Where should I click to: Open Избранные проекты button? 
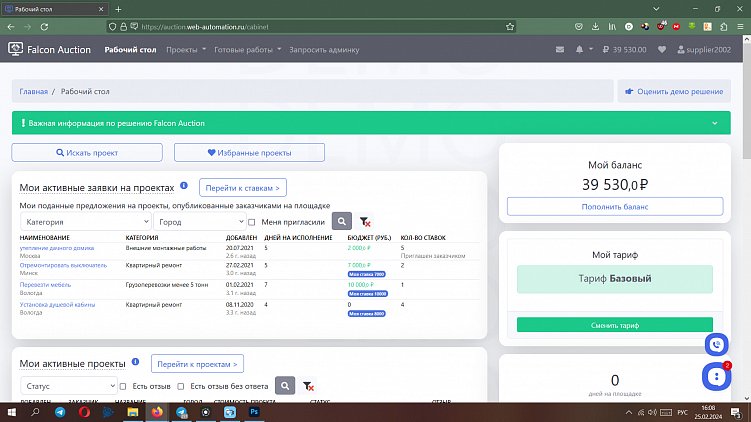pos(249,152)
